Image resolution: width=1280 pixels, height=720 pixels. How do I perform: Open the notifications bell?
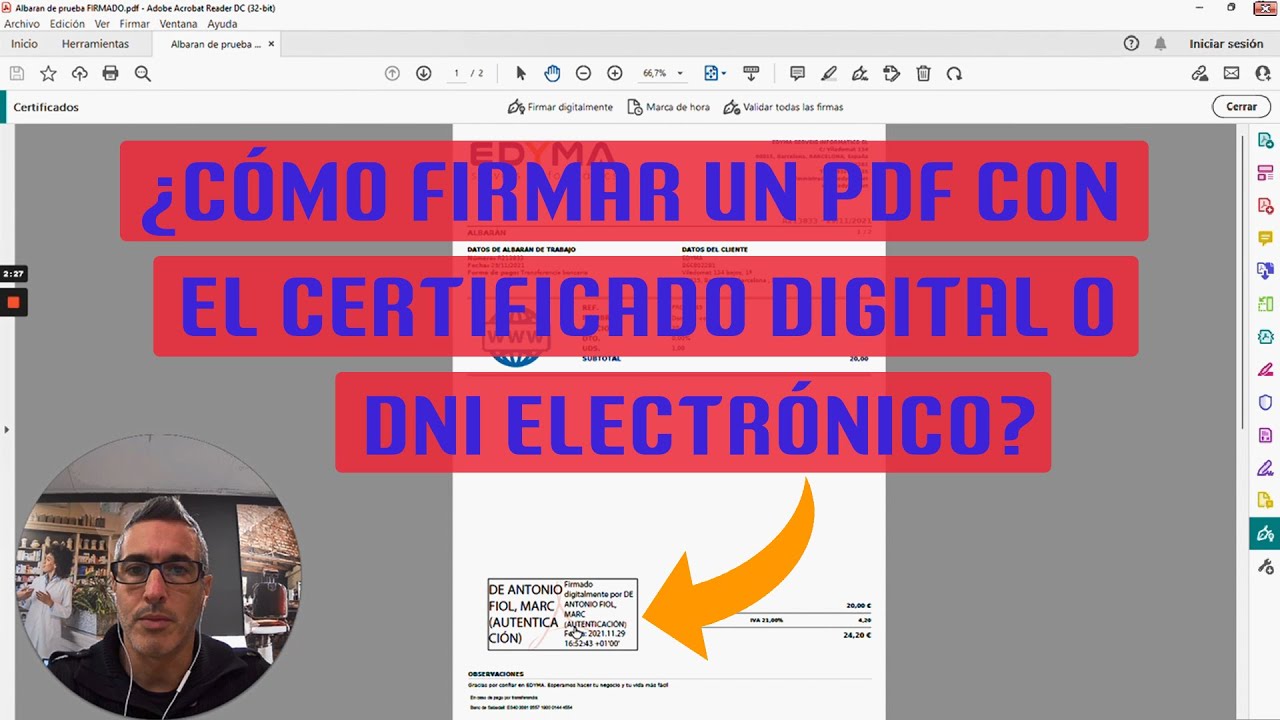pyautogui.click(x=1160, y=43)
